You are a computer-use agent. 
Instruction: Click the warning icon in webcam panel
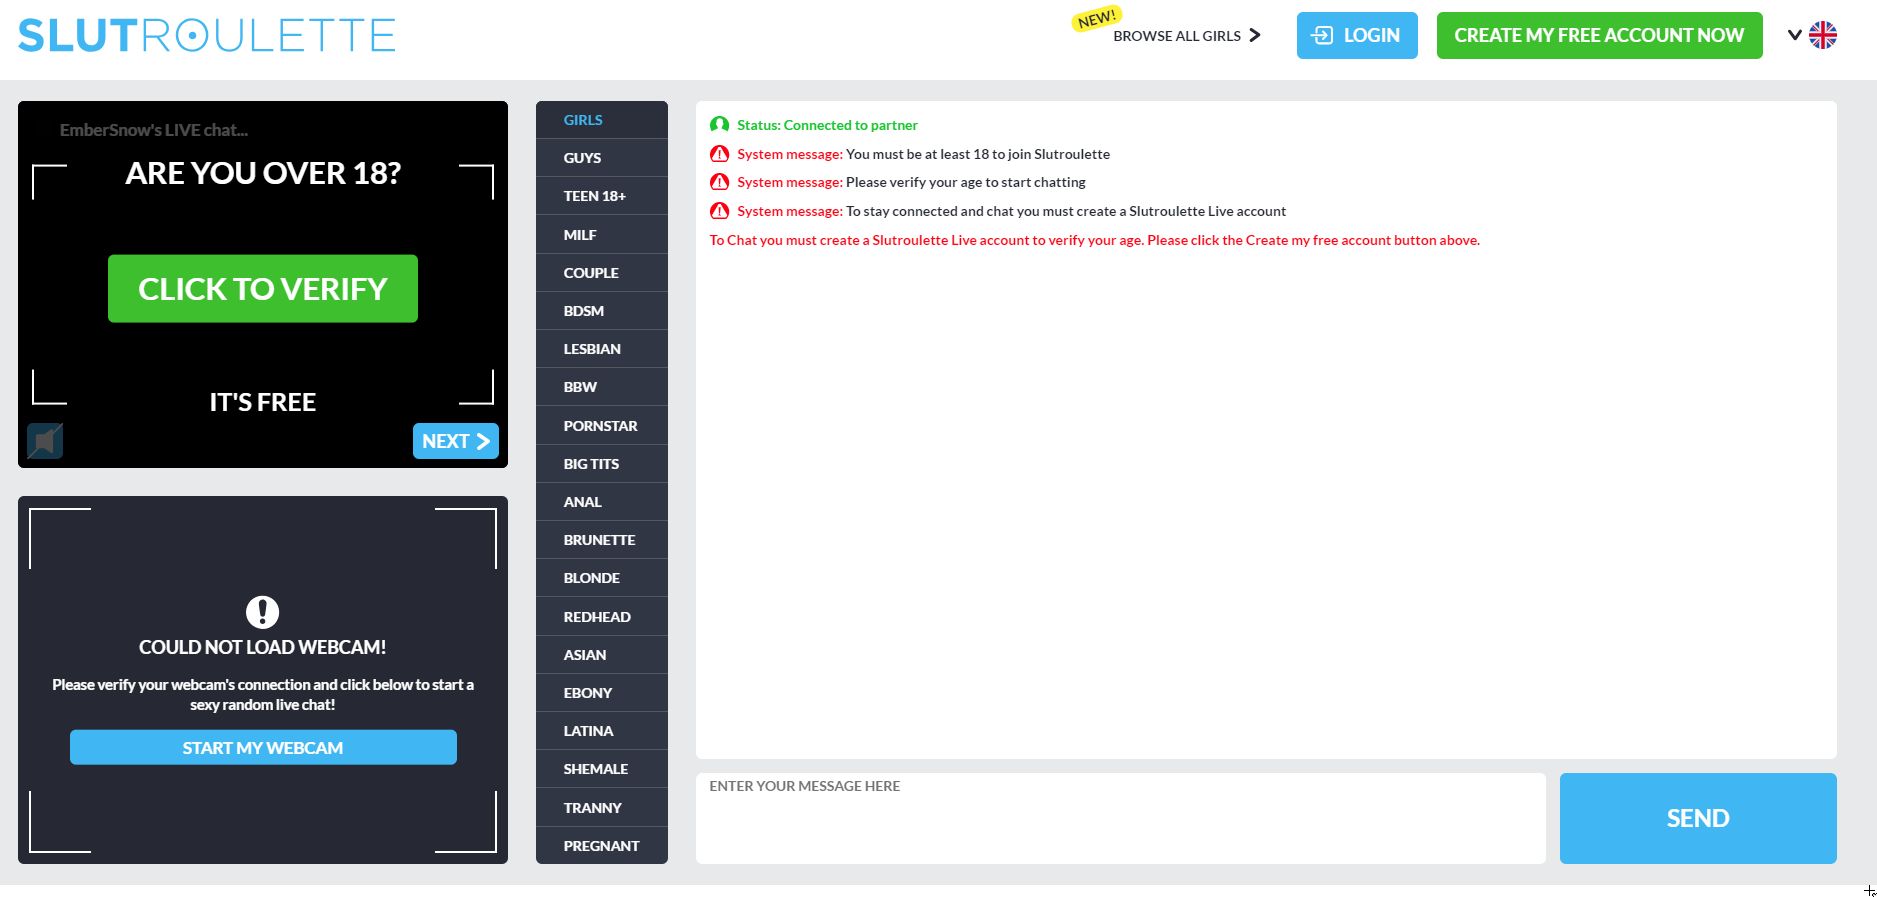[262, 612]
